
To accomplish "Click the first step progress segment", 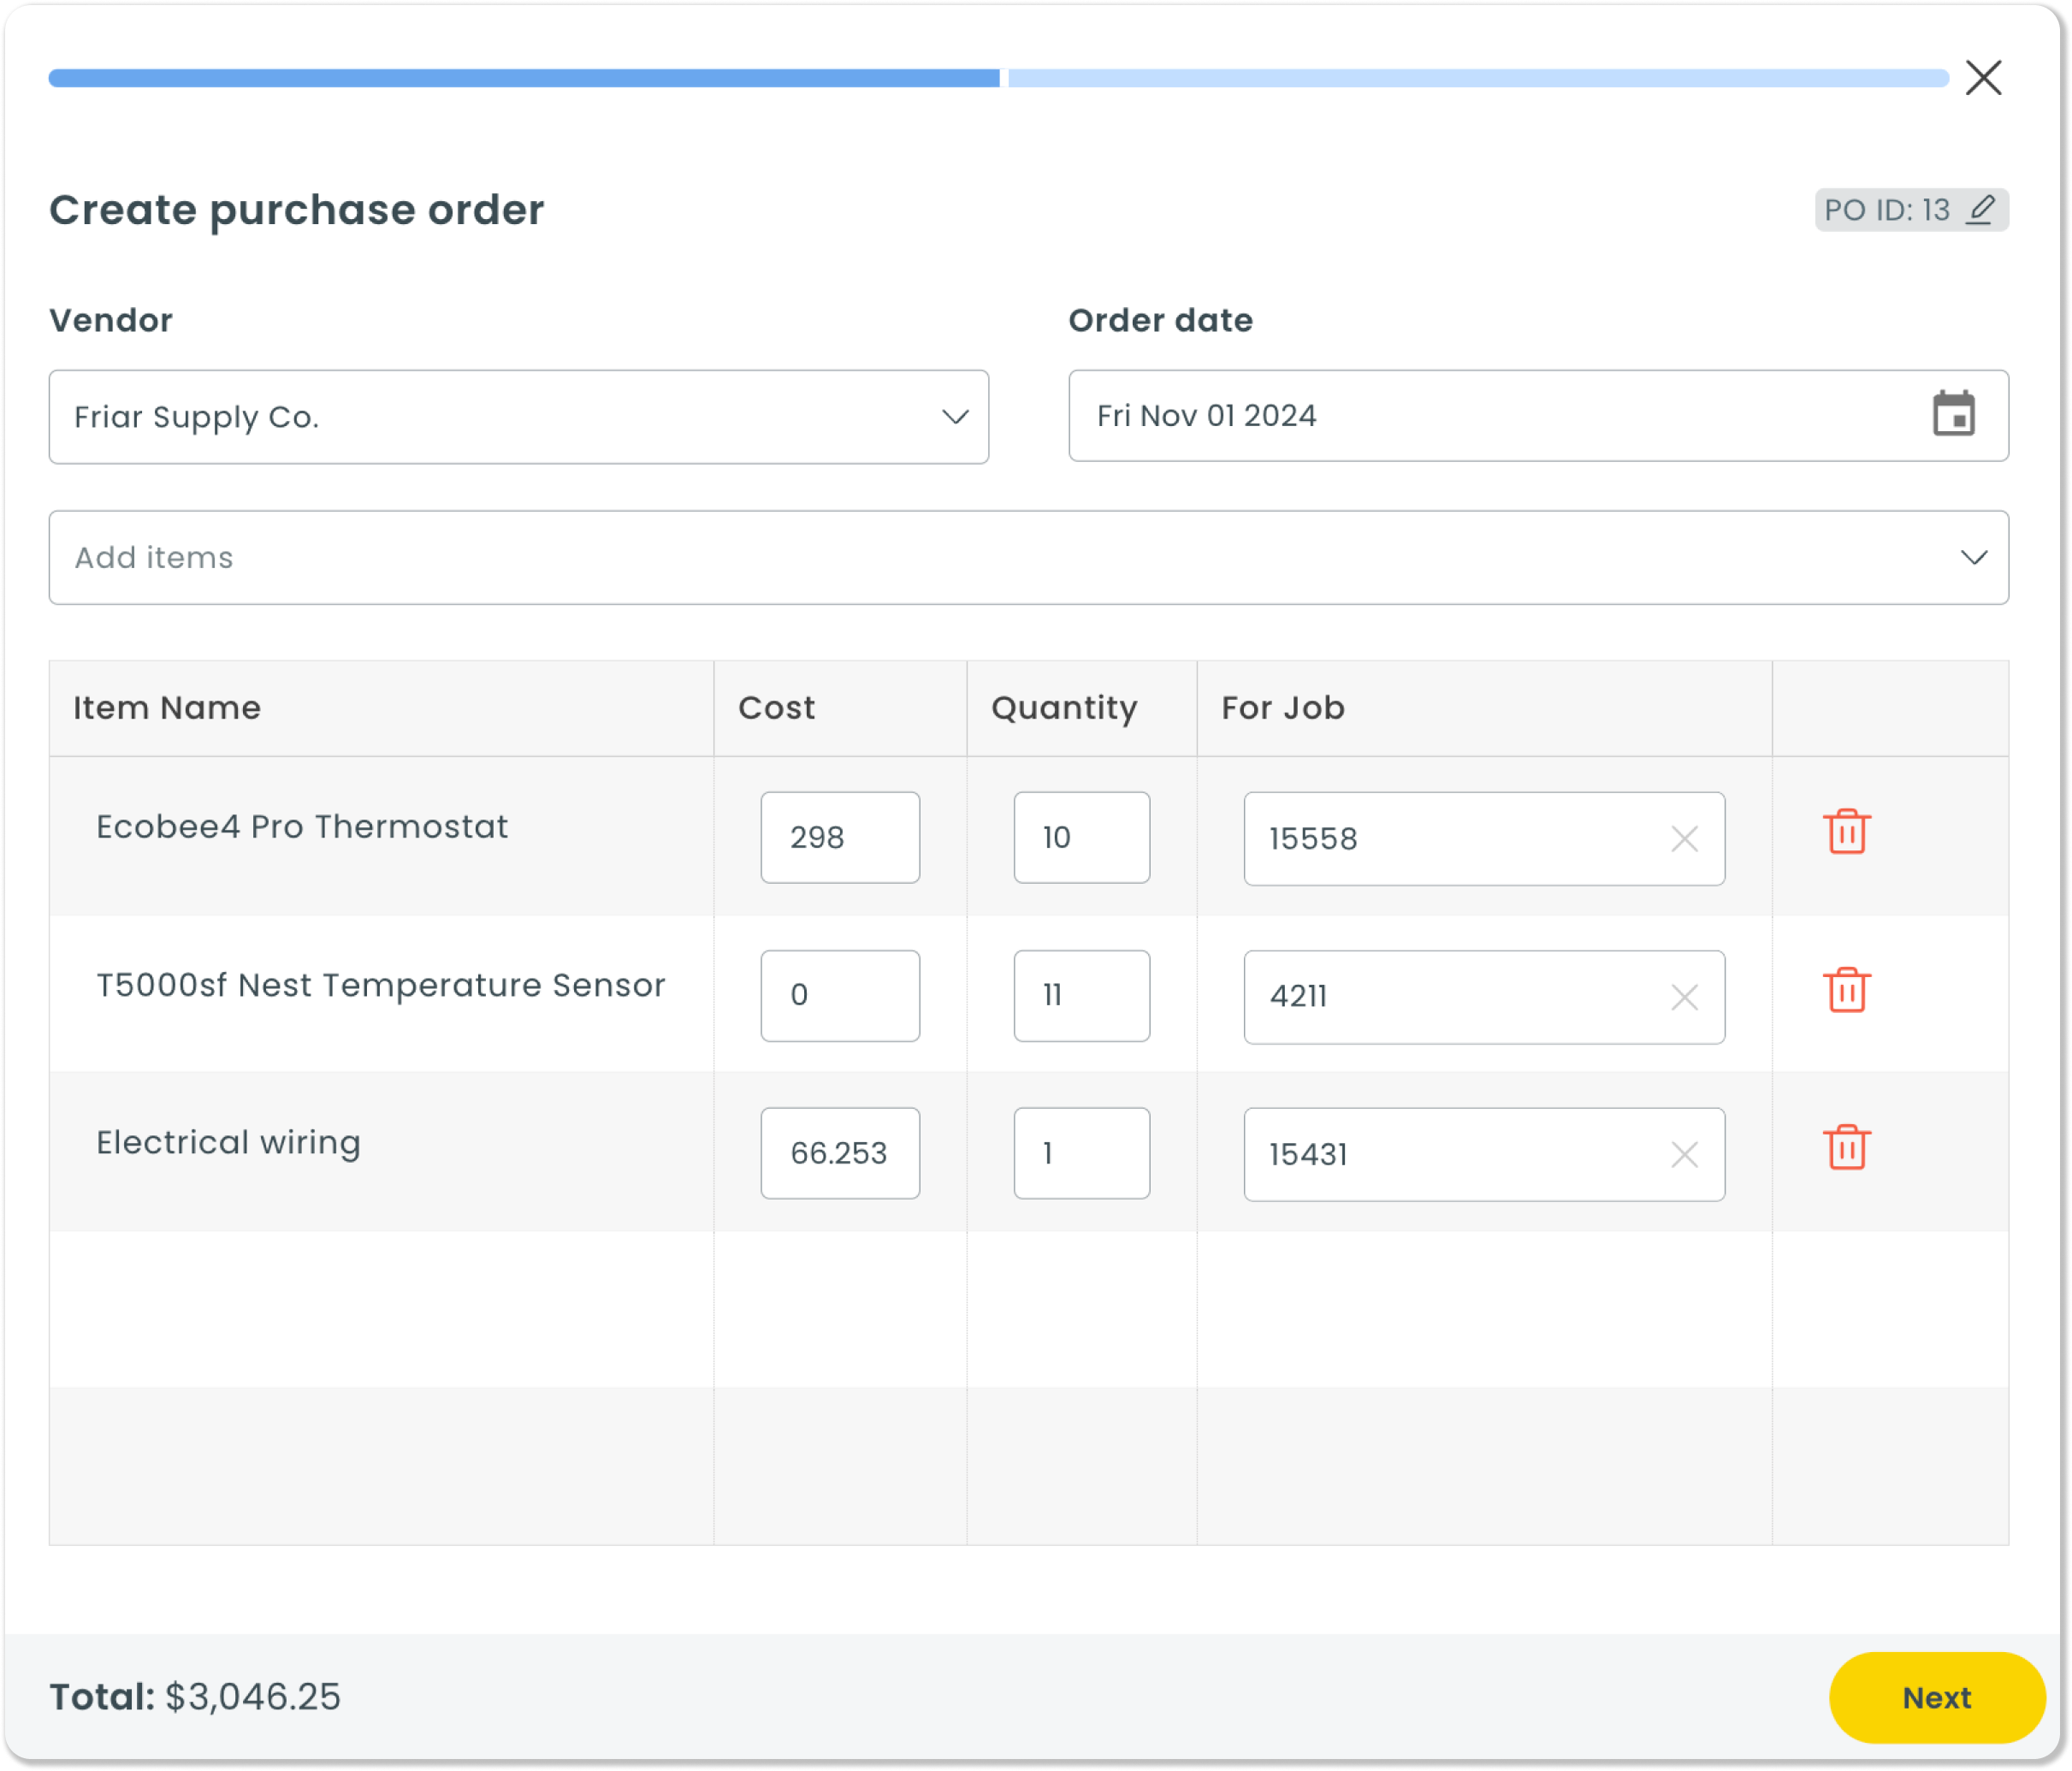I will pos(523,78).
